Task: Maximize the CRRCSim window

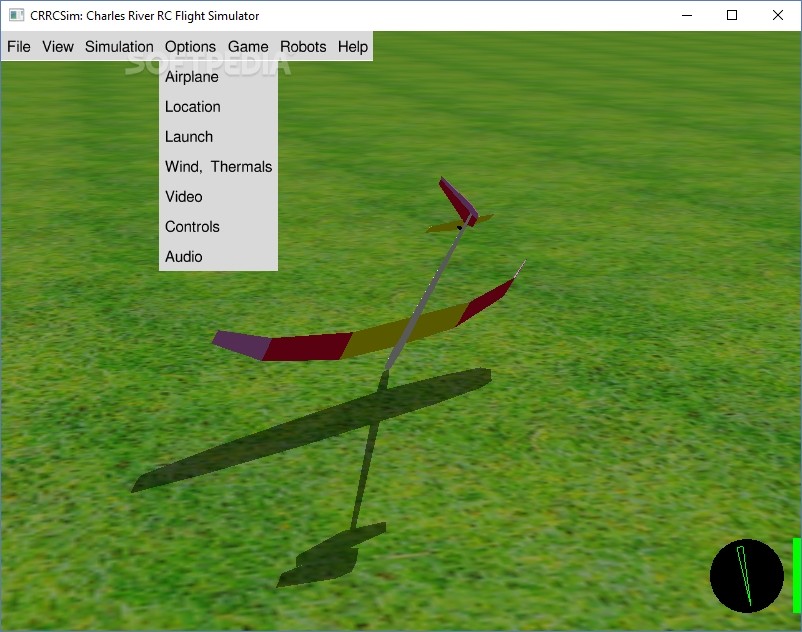Action: [x=732, y=15]
